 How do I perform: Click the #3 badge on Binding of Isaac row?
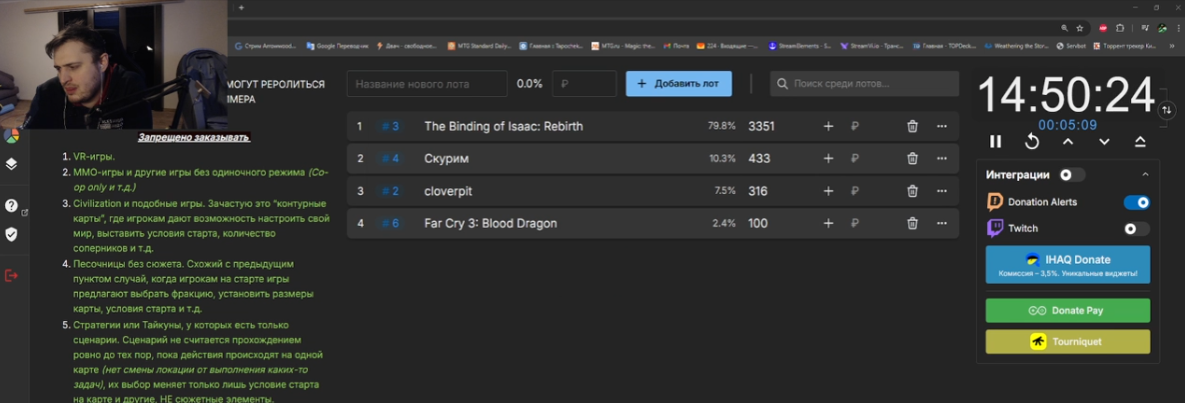(390, 126)
